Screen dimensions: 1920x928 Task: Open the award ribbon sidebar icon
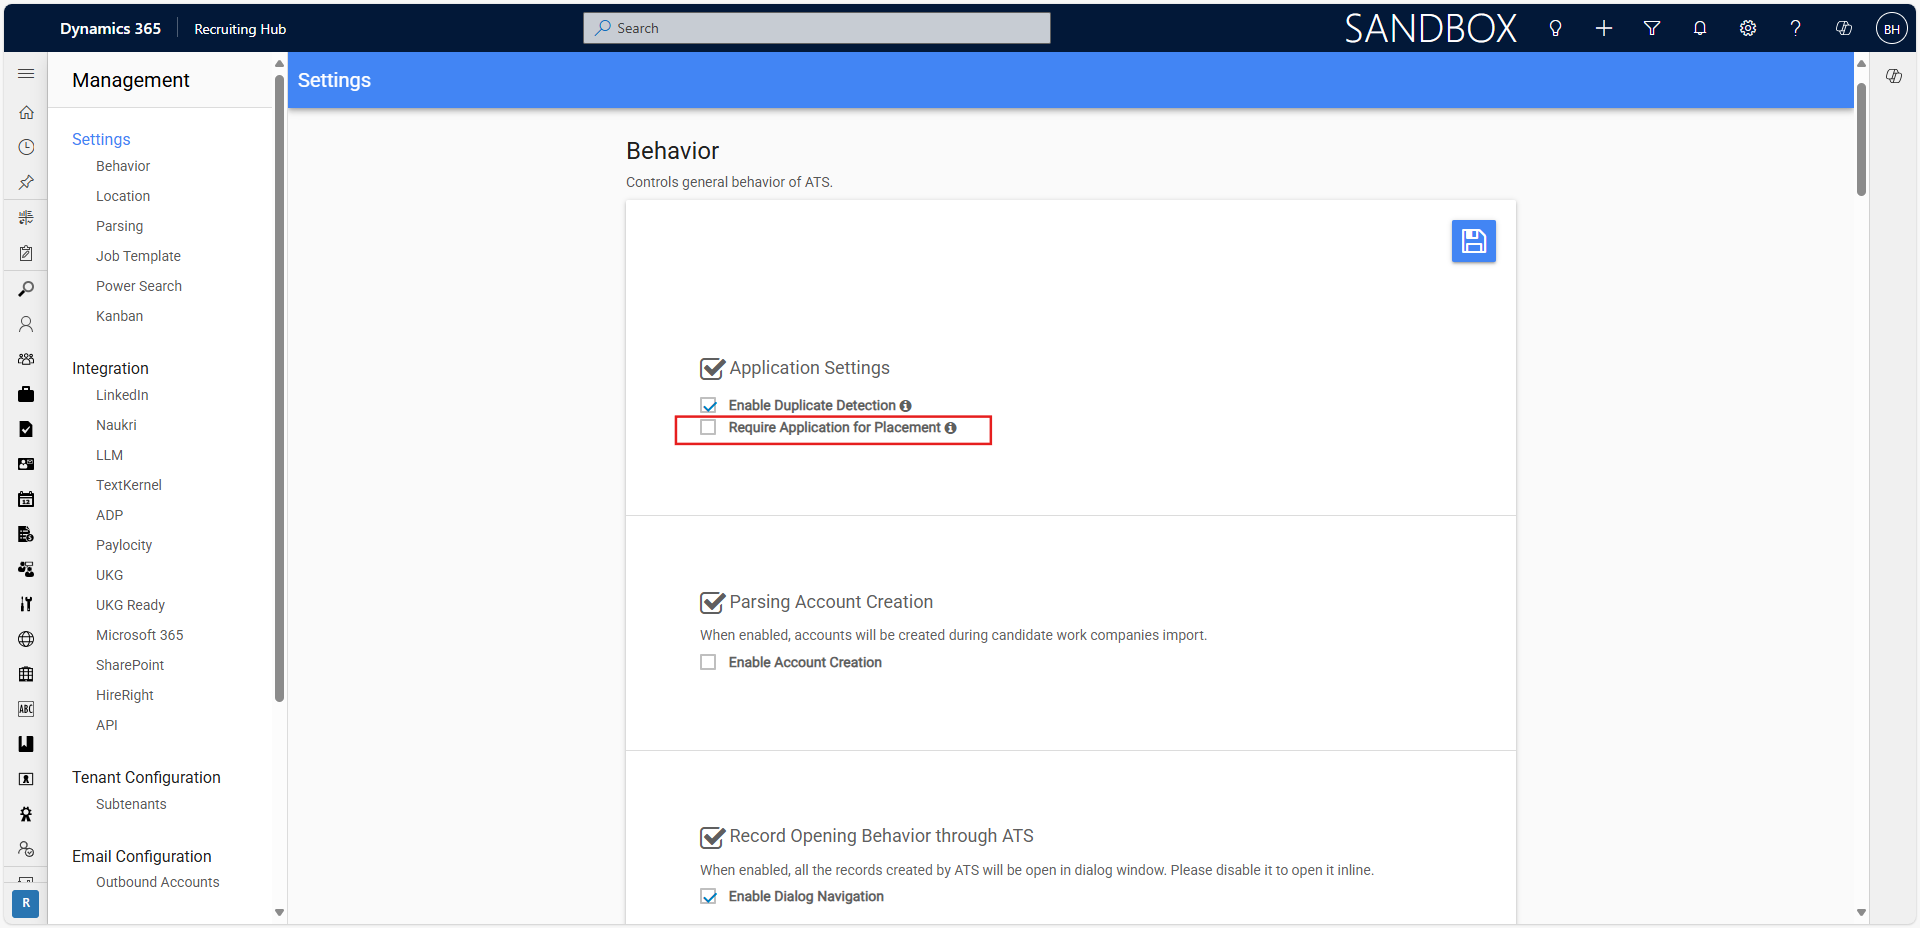point(26,814)
